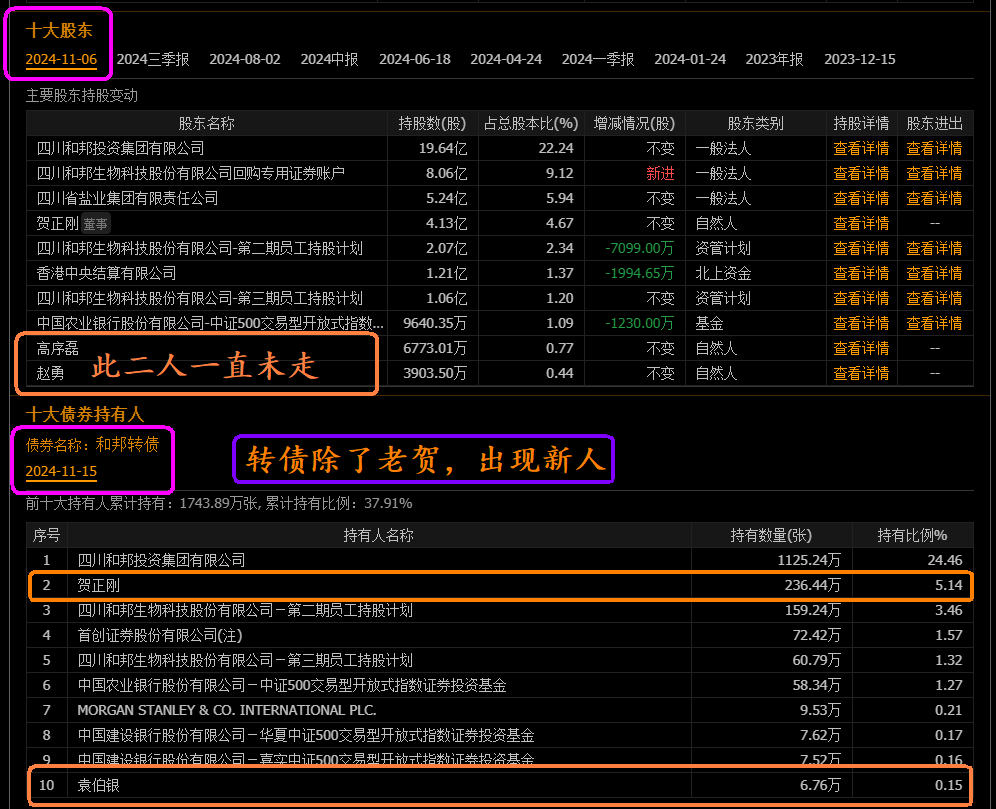Select the 2024-11-06 shareholder date tab
The width and height of the screenshot is (996, 809).
point(61,59)
